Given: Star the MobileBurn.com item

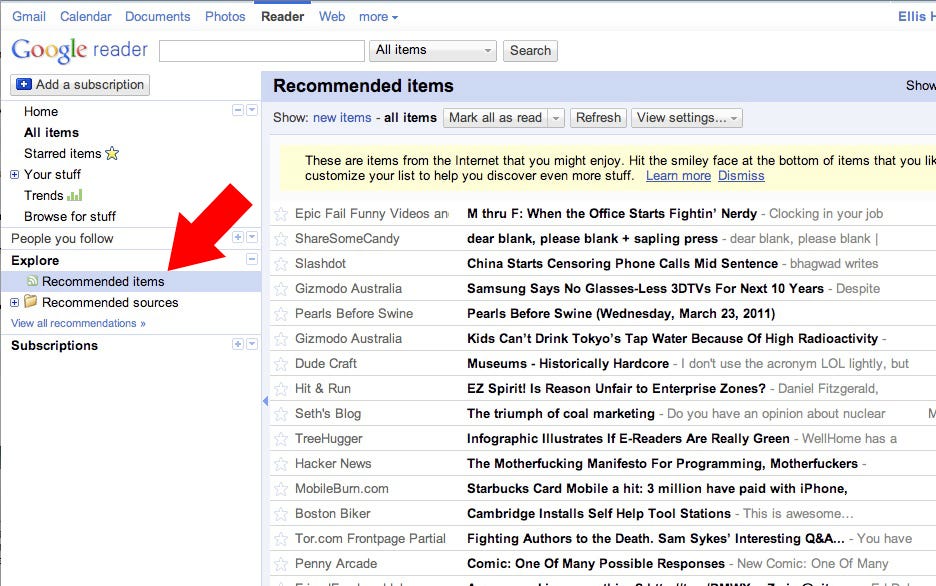Looking at the screenshot, I should [x=281, y=490].
